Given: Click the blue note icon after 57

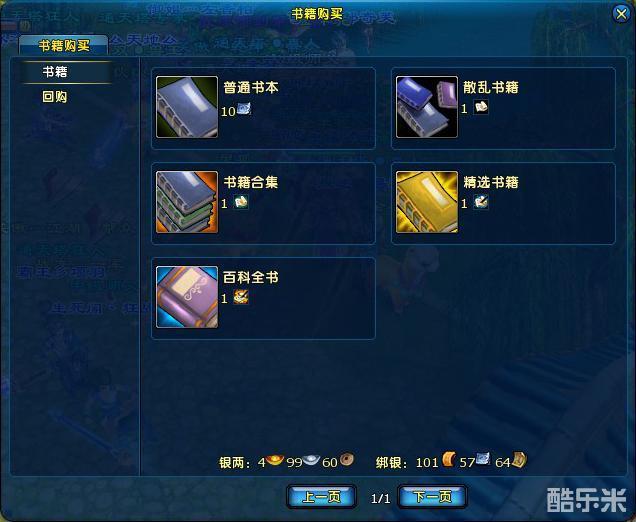Looking at the screenshot, I should (x=483, y=459).
